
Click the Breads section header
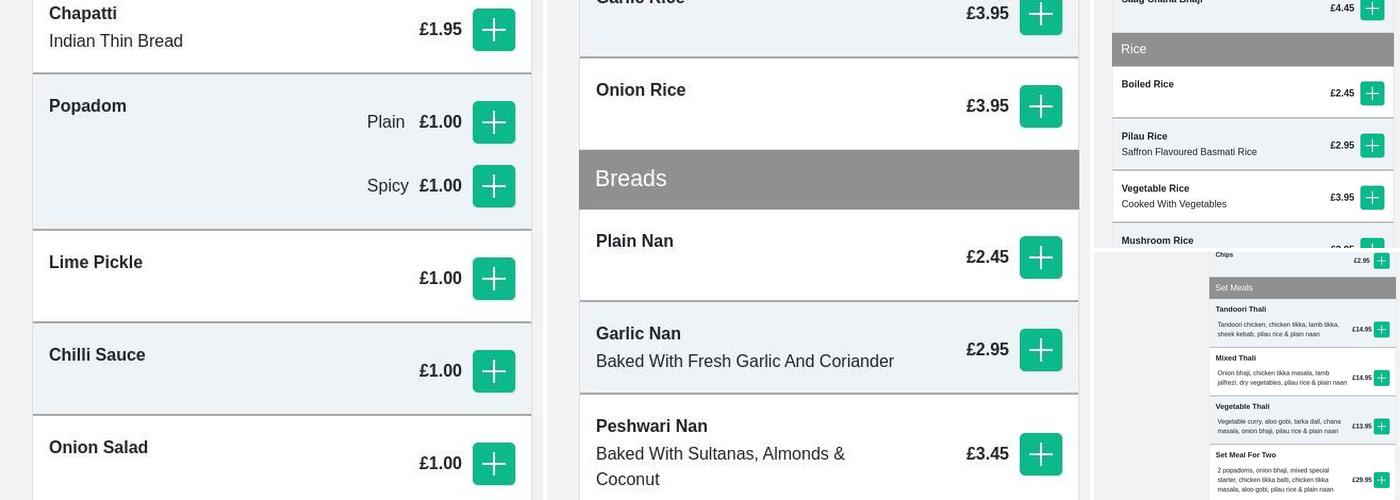coord(829,179)
